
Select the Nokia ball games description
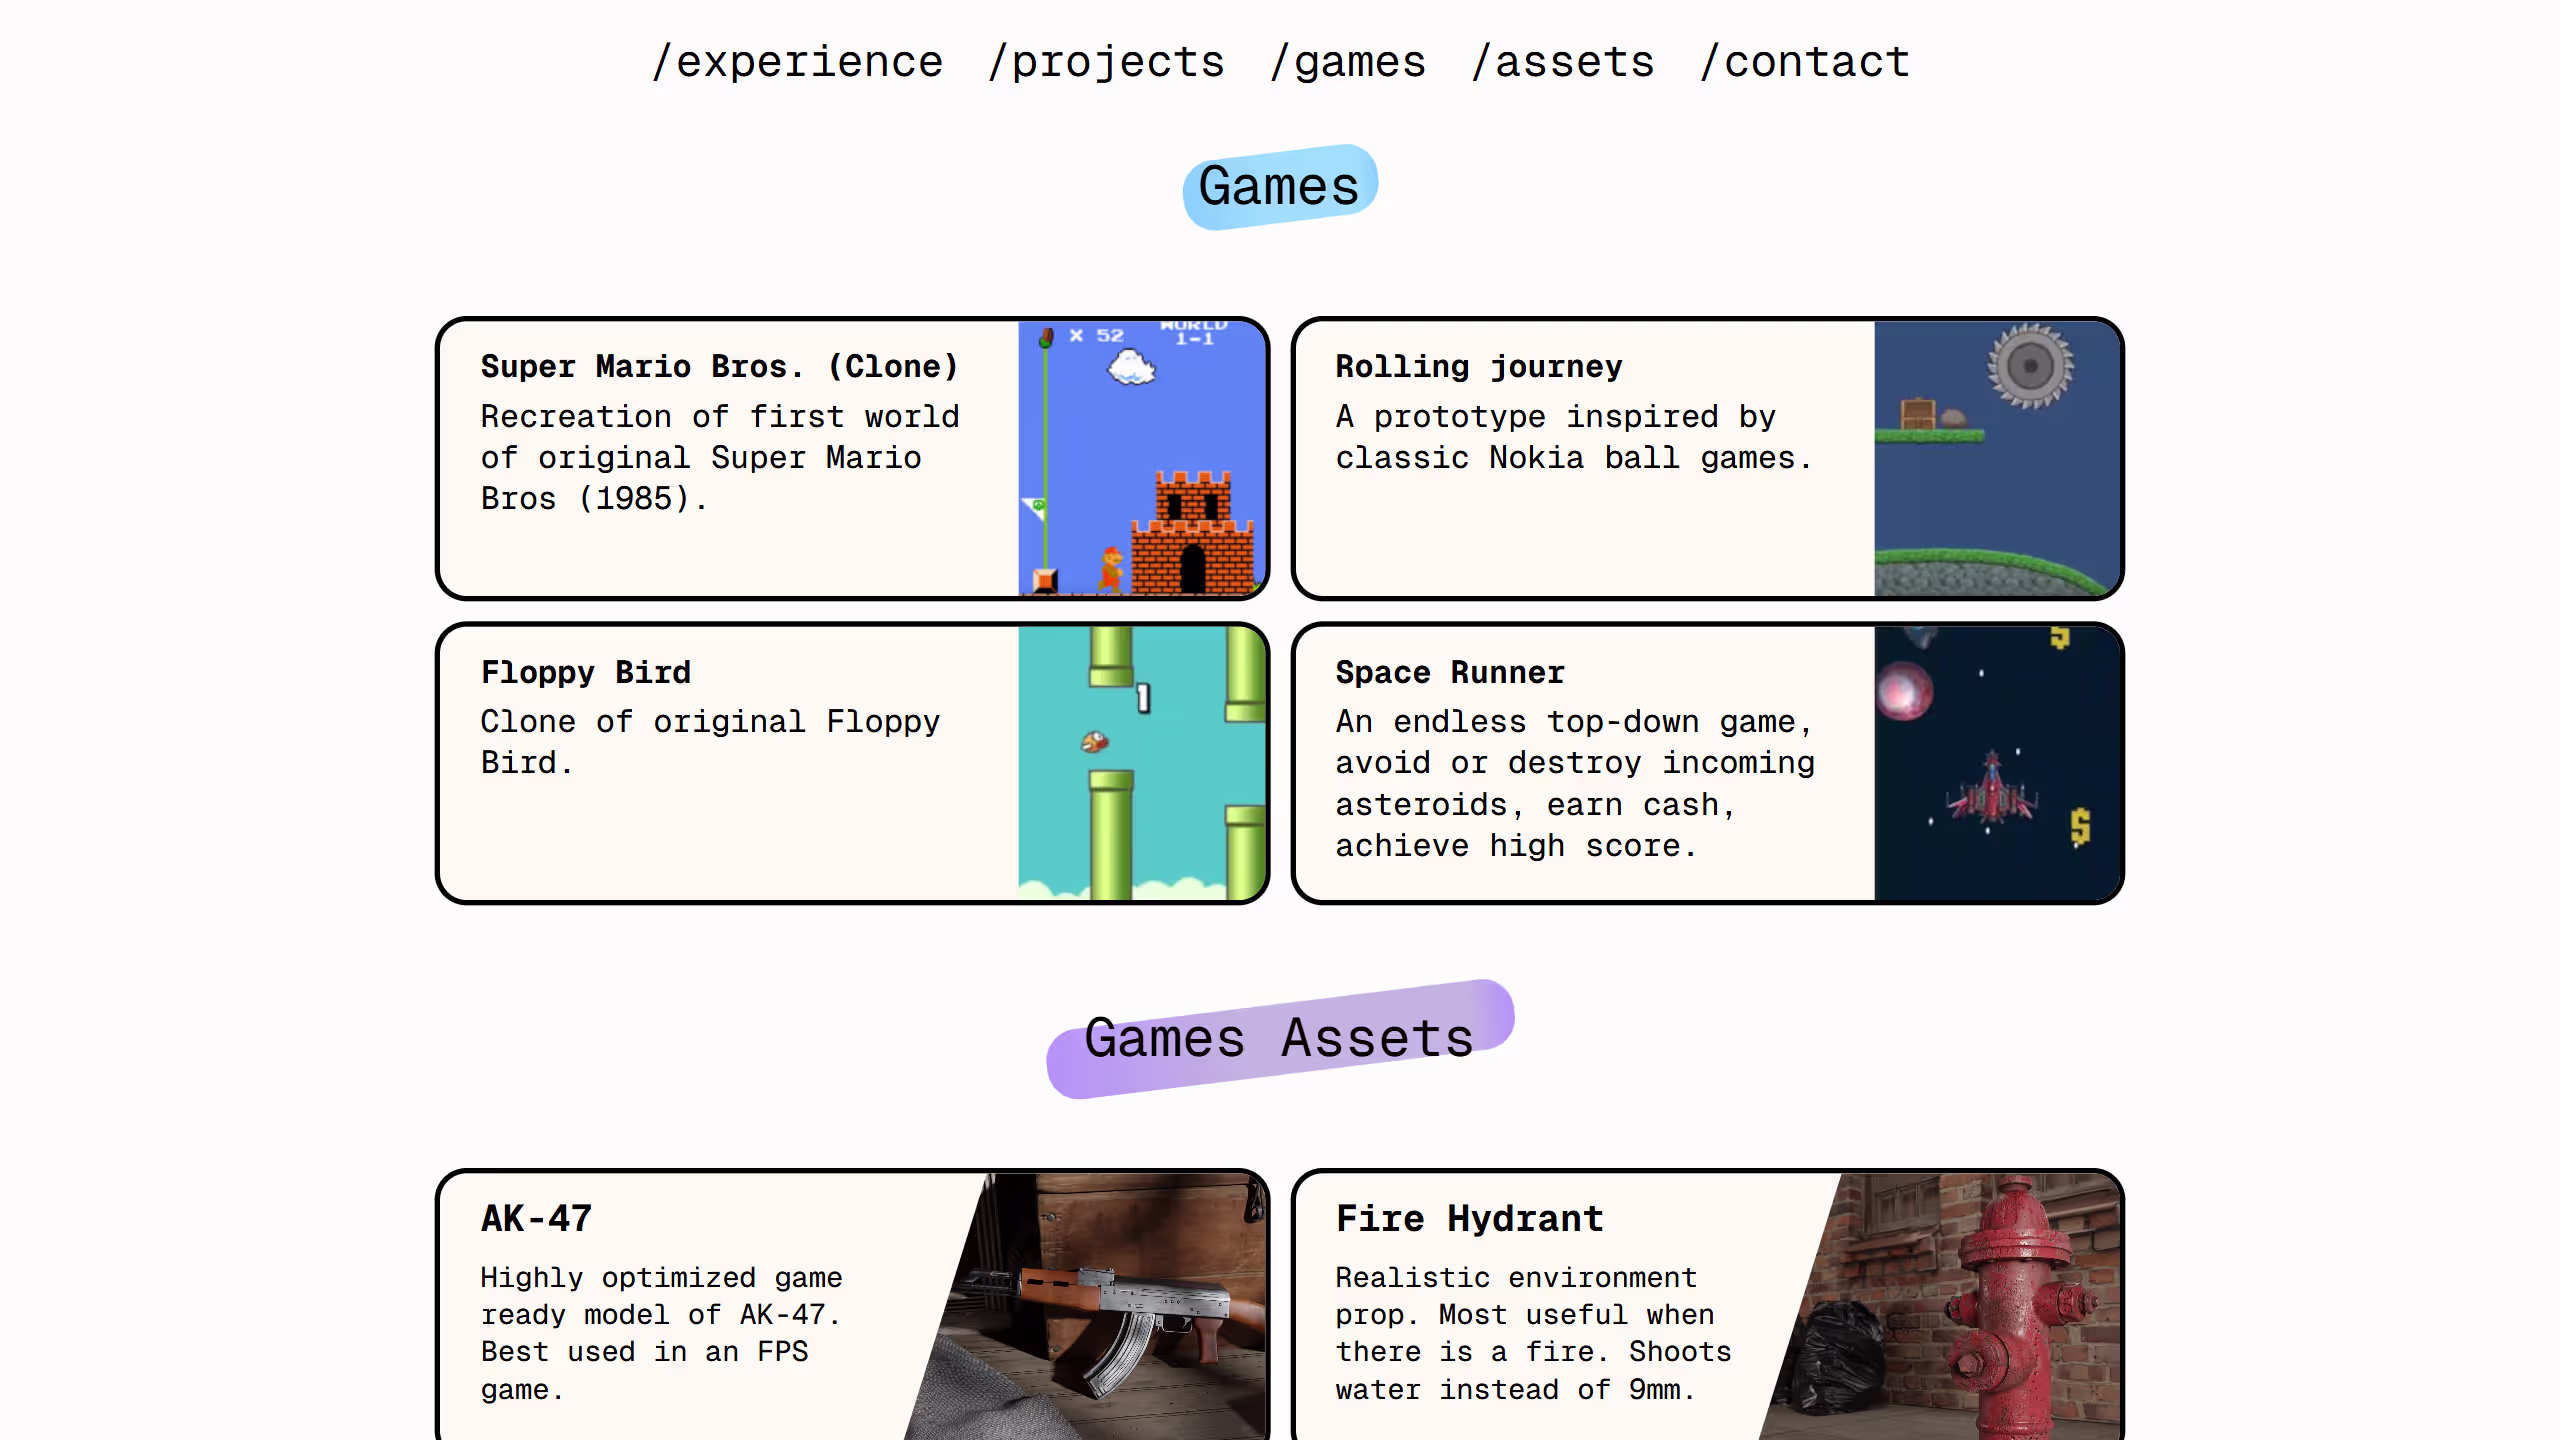[x=1574, y=437]
